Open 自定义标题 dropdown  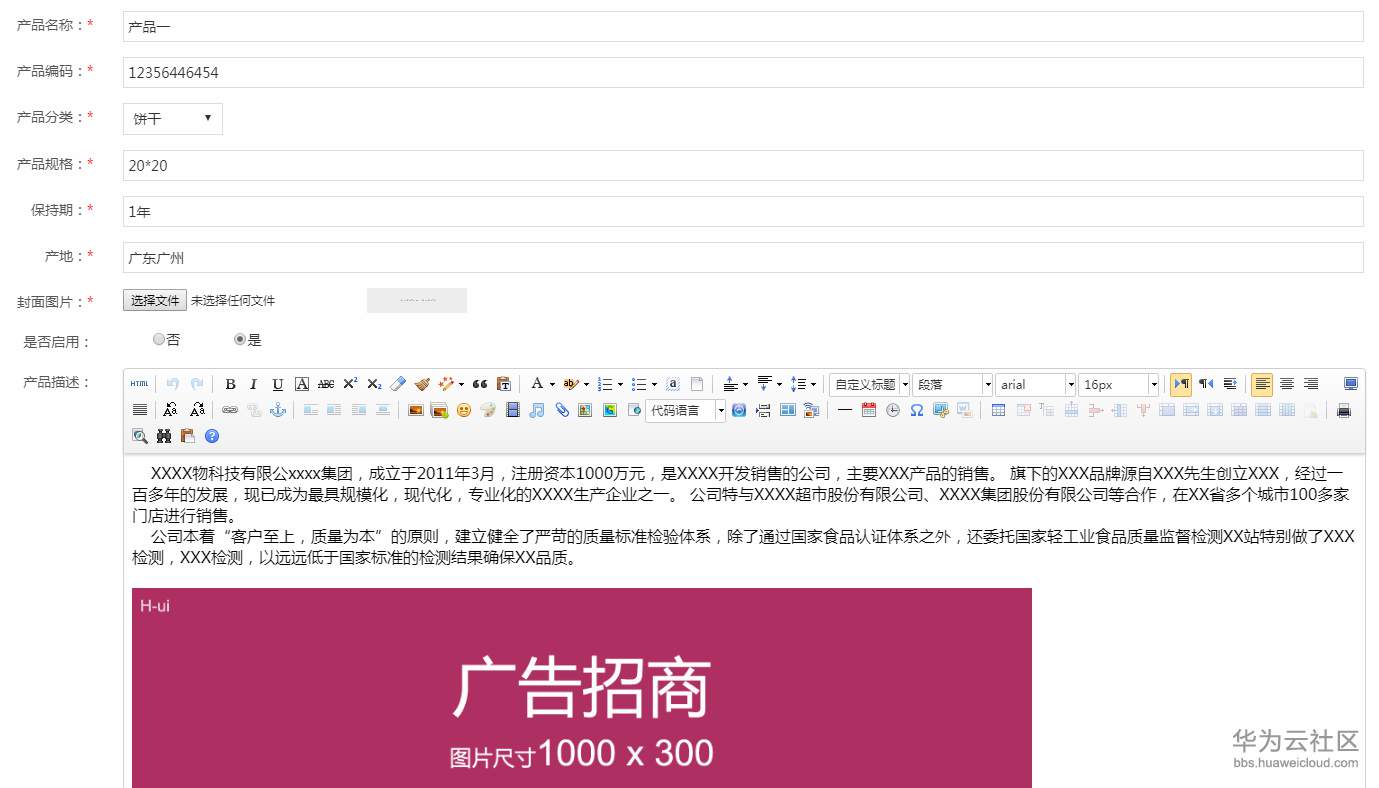click(870, 384)
